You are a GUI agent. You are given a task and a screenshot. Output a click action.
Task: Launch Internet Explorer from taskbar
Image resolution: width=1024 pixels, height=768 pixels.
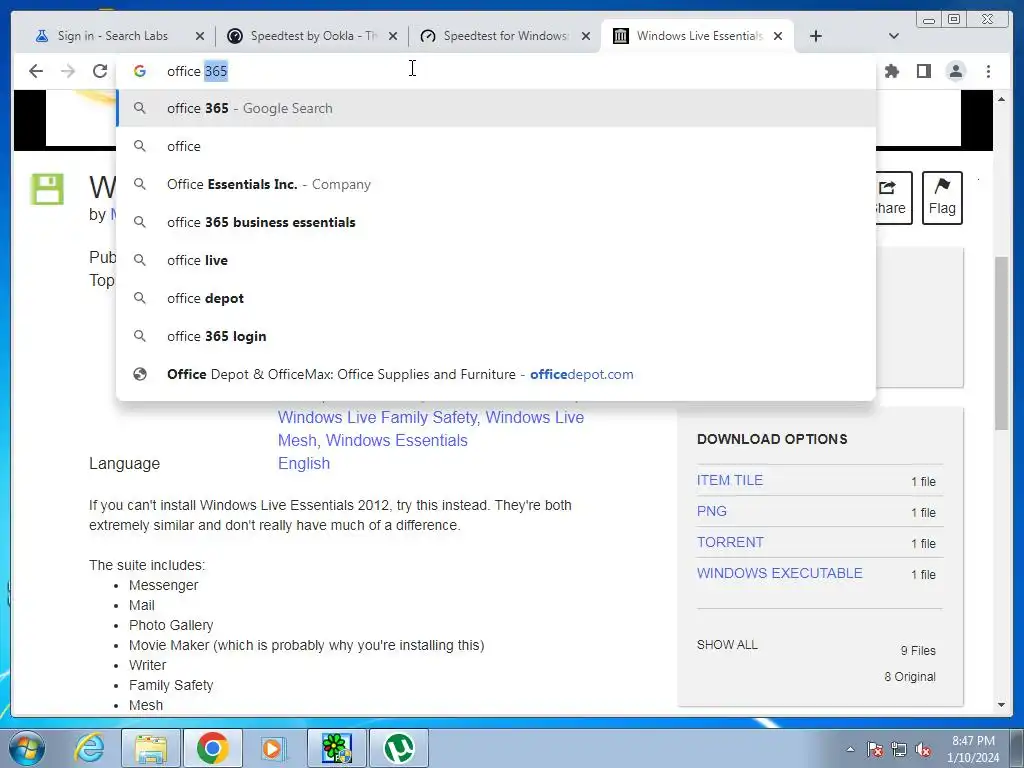(89, 748)
